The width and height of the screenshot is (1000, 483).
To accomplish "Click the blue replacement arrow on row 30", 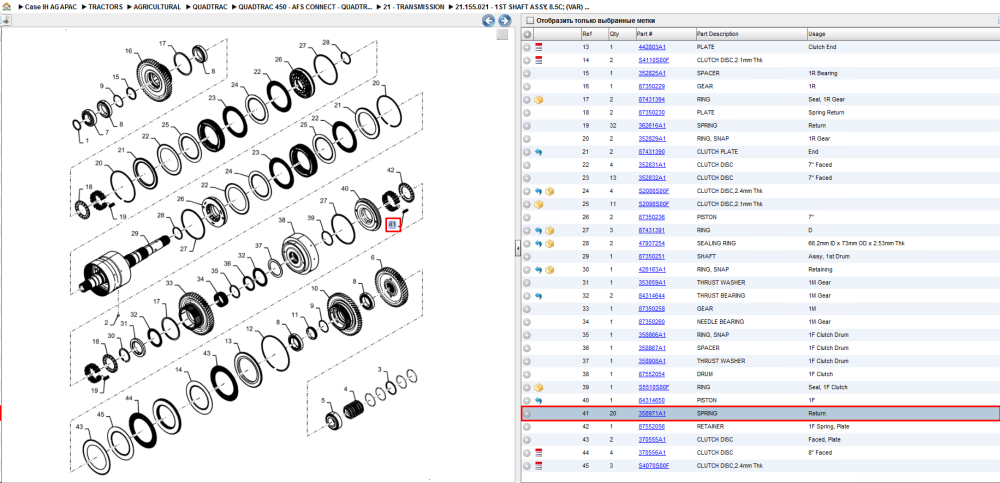I will pyautogui.click(x=539, y=269).
